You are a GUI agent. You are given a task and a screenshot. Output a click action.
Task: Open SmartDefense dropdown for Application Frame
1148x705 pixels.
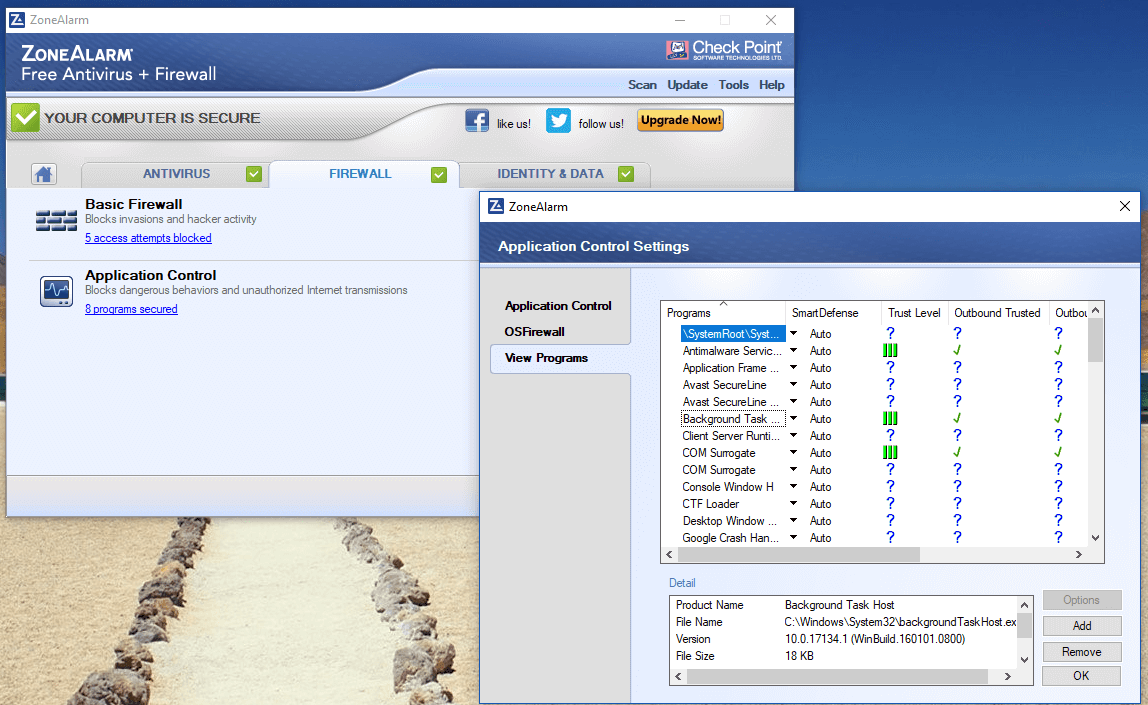click(x=794, y=368)
